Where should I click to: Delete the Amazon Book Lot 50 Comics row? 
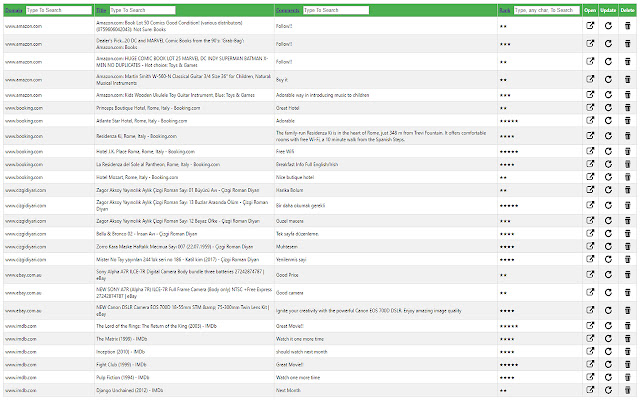coord(628,26)
